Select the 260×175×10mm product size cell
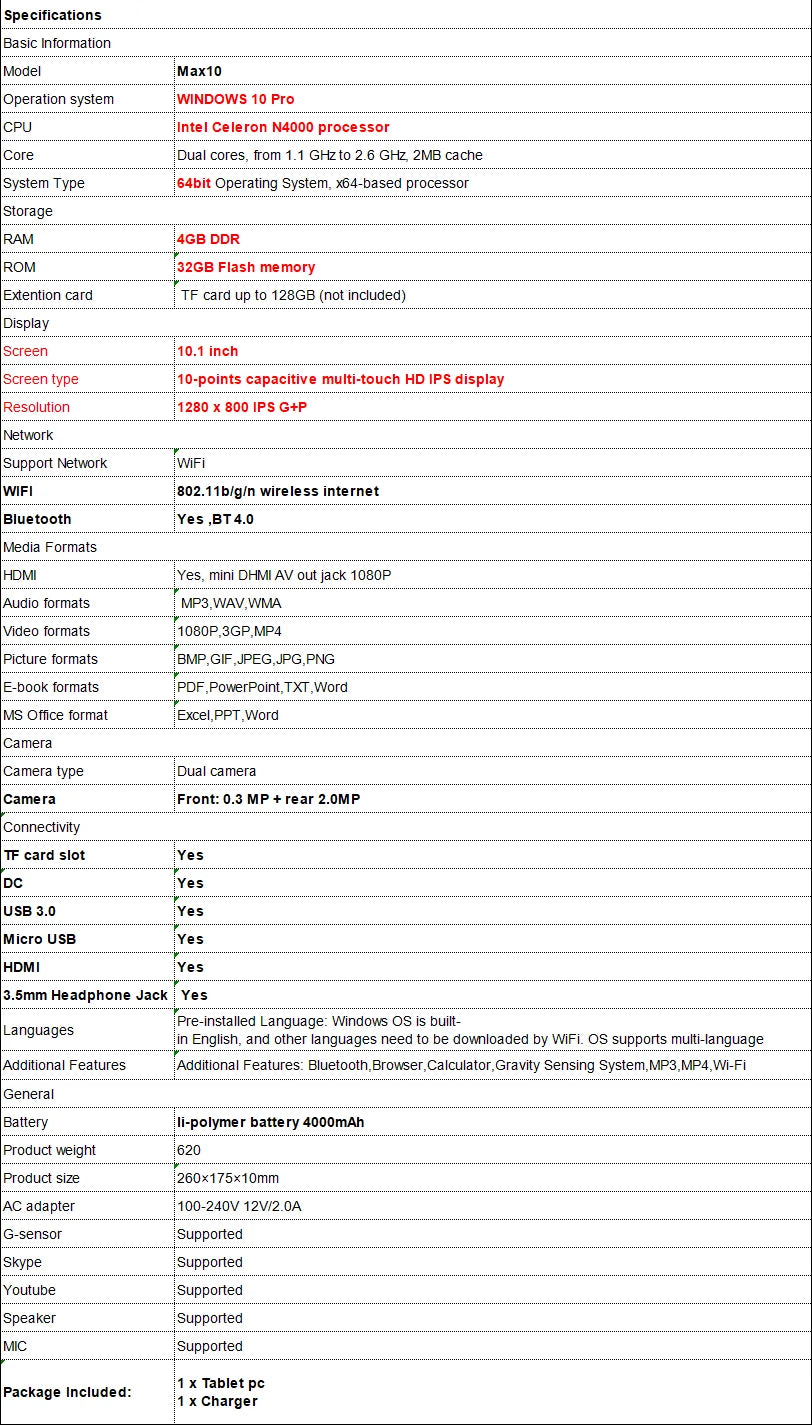812x1425 pixels. pyautogui.click(x=493, y=1178)
